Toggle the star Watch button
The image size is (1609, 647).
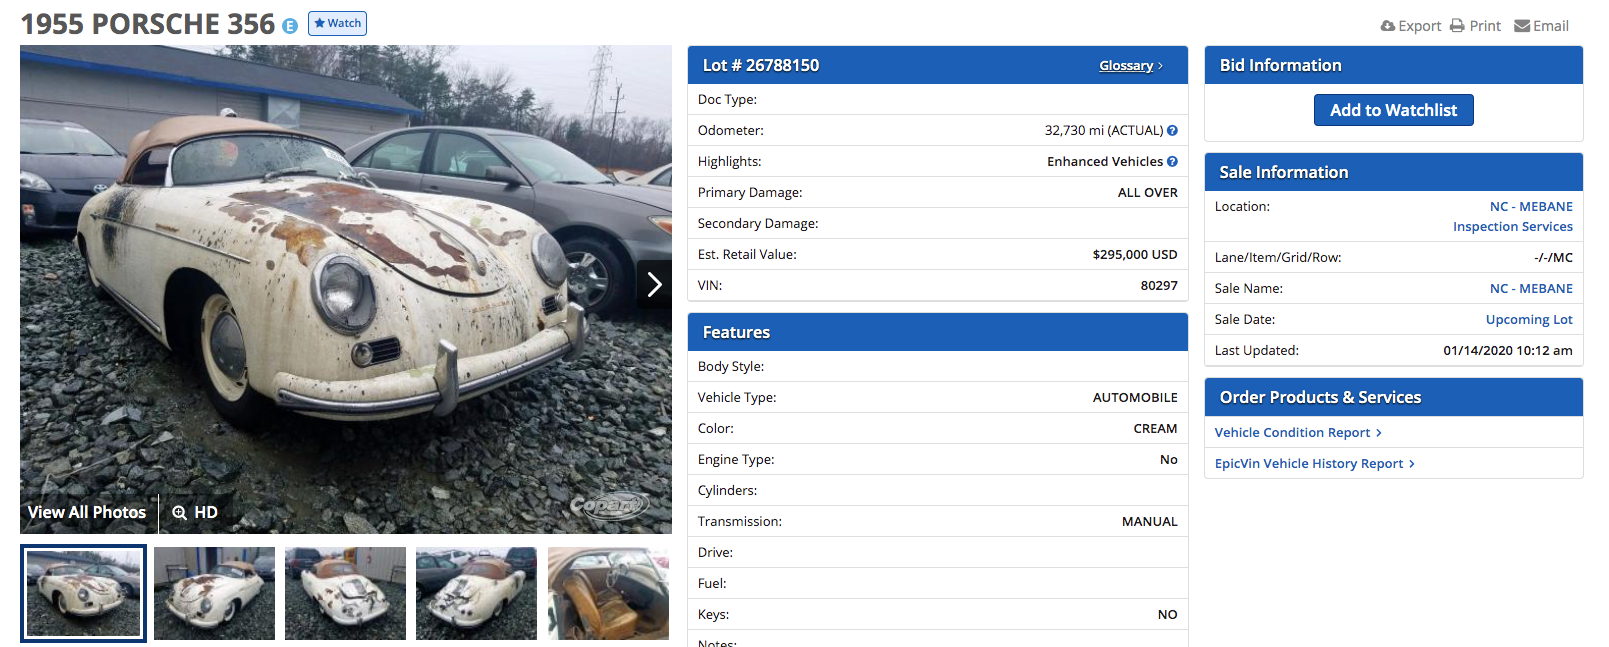(337, 23)
